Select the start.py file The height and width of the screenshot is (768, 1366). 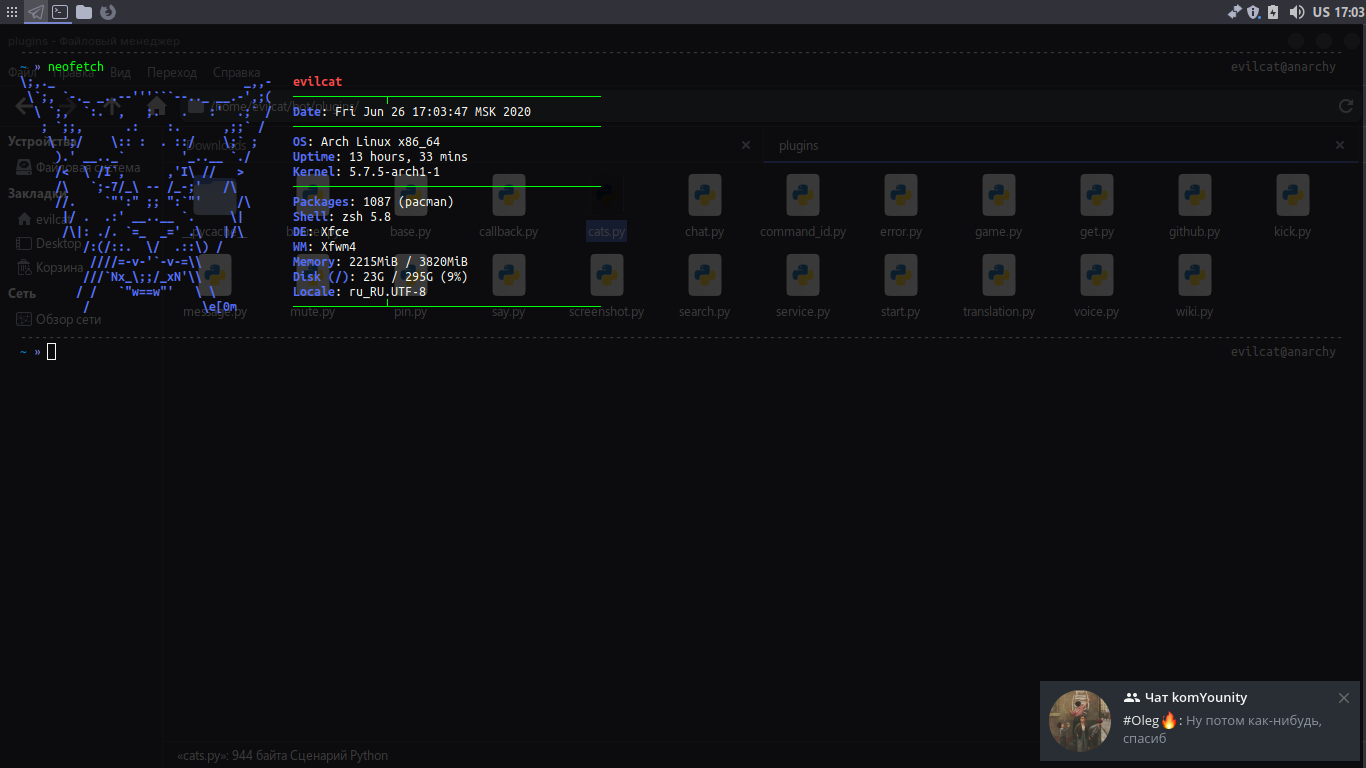tap(900, 287)
